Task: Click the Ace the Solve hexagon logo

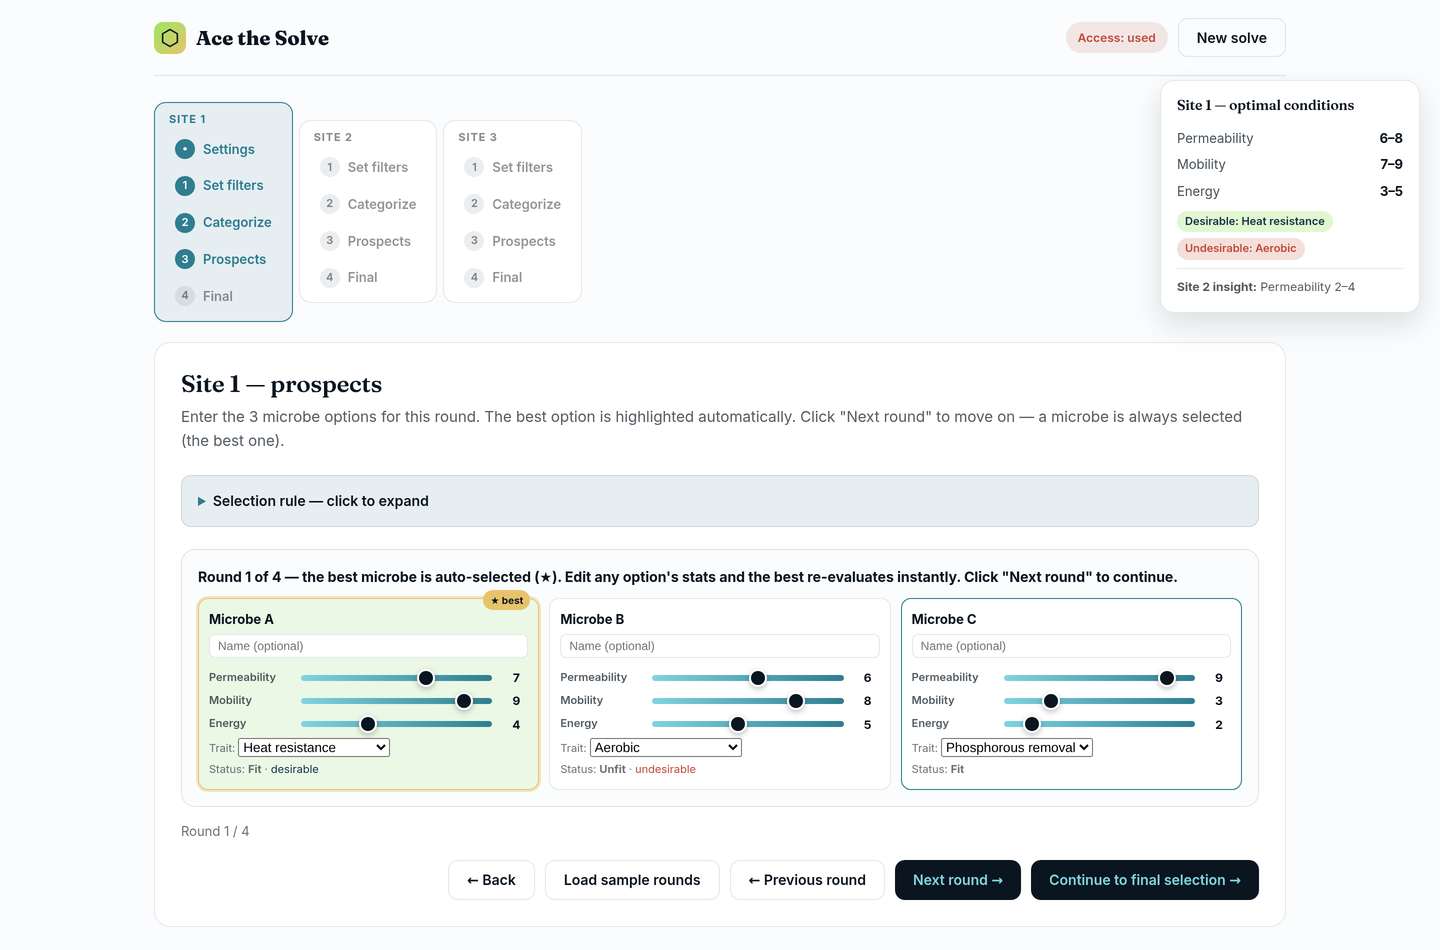Action: (170, 38)
